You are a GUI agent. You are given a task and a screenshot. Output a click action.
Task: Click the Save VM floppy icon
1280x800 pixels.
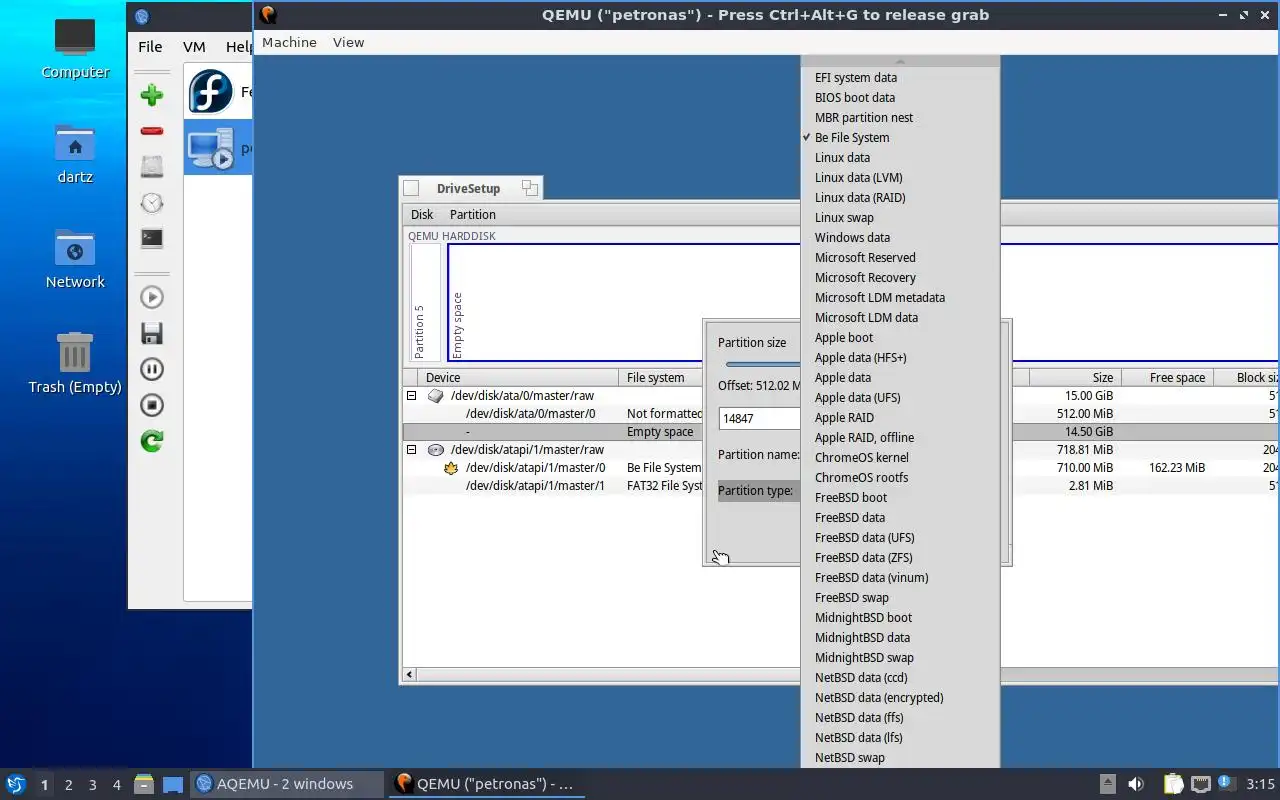click(x=152, y=333)
